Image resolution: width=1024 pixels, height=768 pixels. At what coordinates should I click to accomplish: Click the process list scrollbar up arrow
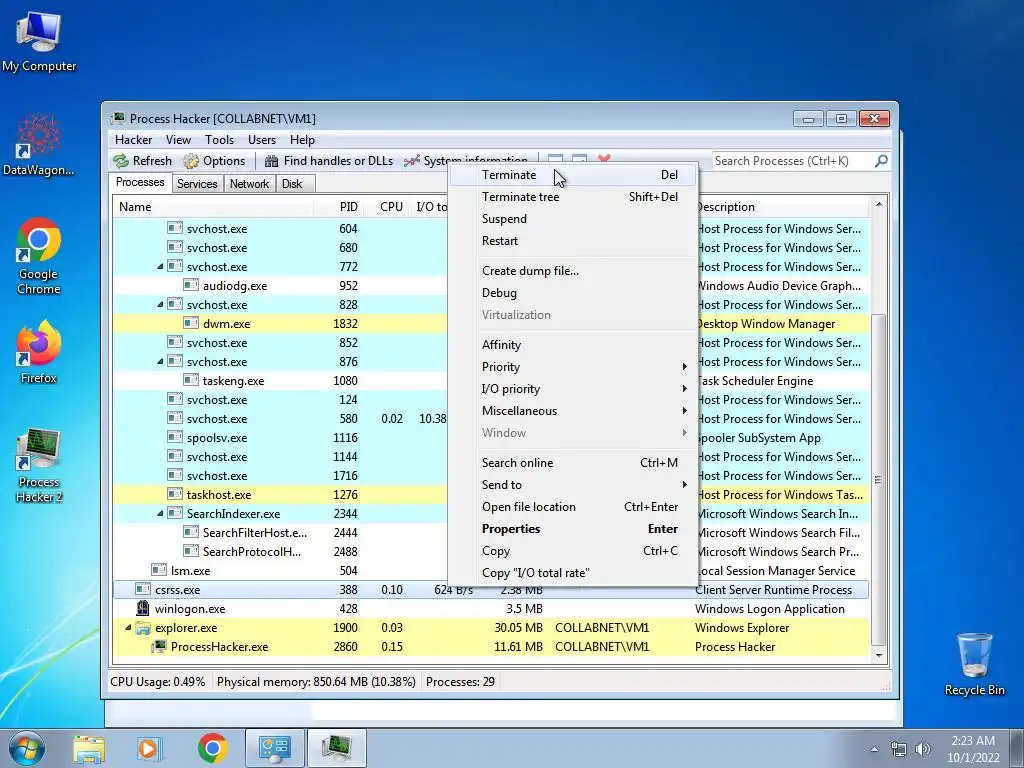[x=879, y=204]
